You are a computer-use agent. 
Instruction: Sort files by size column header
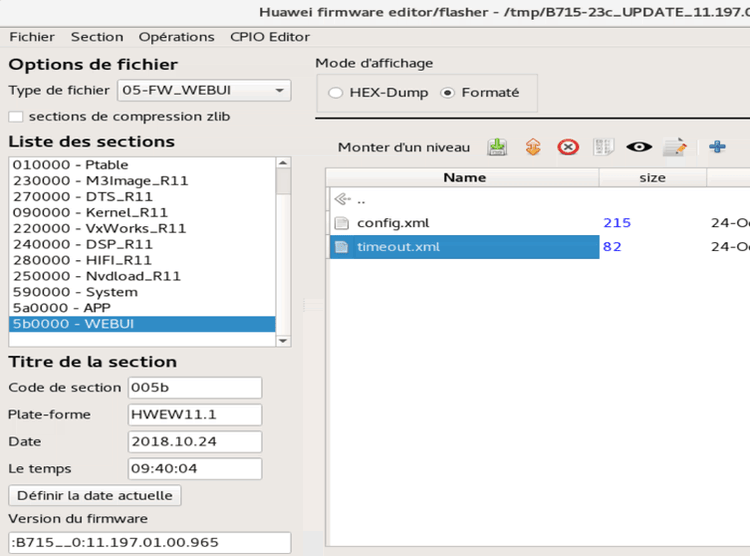tap(652, 178)
